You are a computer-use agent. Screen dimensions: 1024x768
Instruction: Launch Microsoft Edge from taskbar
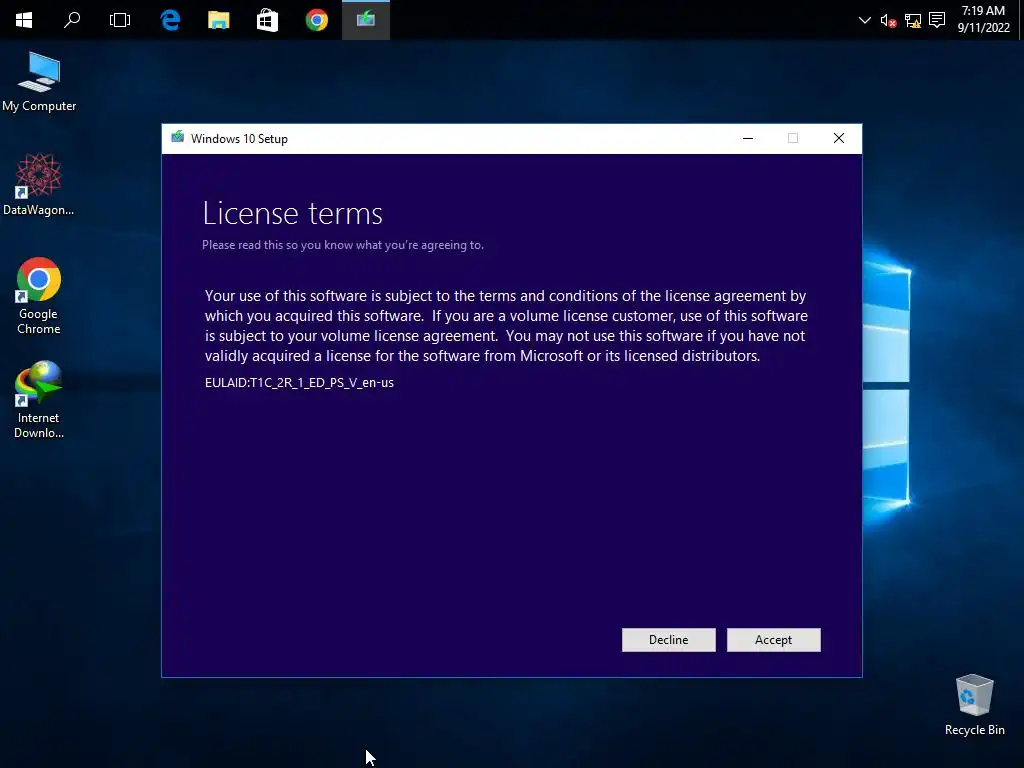pyautogui.click(x=170, y=20)
